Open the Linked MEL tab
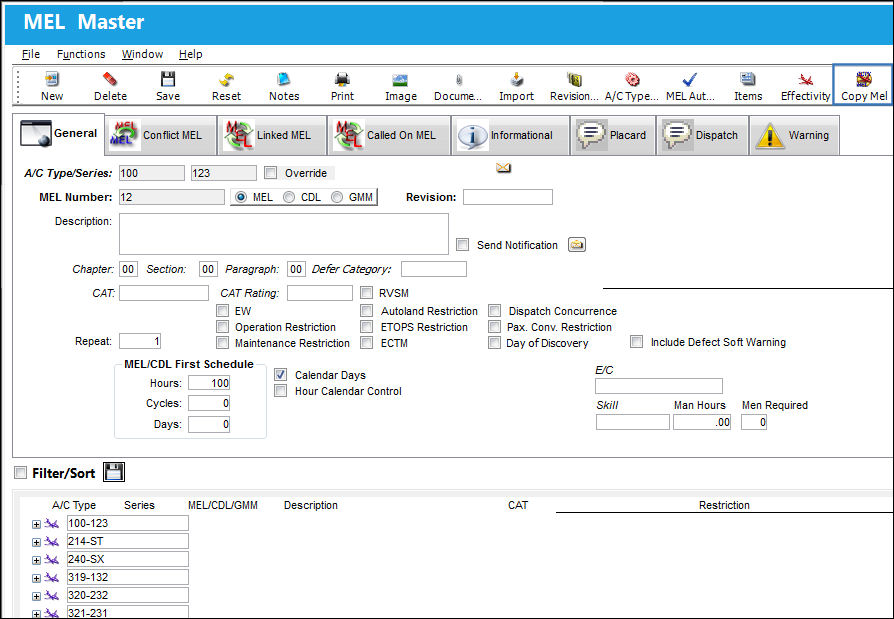Viewport: 894px width, 619px height. (x=272, y=135)
